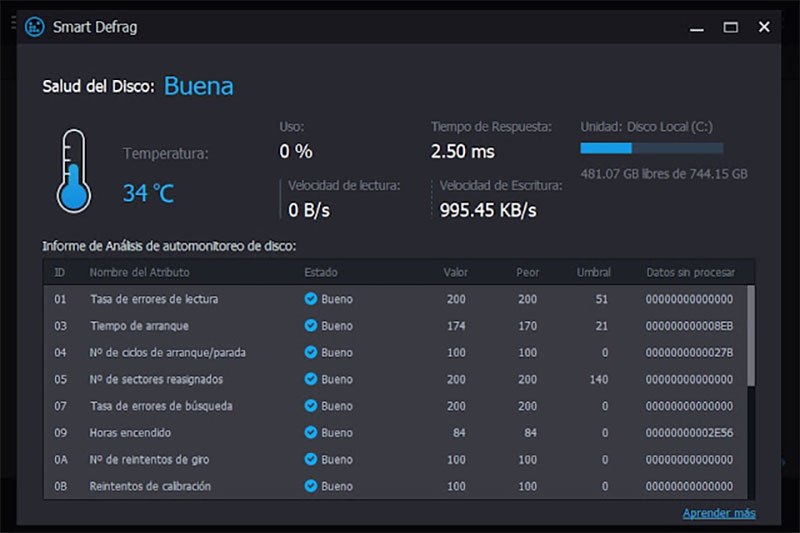Click the Datos sin procesar column header
The width and height of the screenshot is (800, 533).
[690, 272]
